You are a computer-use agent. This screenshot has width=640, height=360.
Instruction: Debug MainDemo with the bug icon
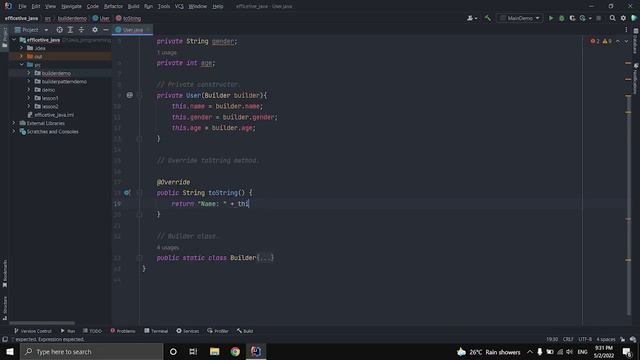point(562,18)
